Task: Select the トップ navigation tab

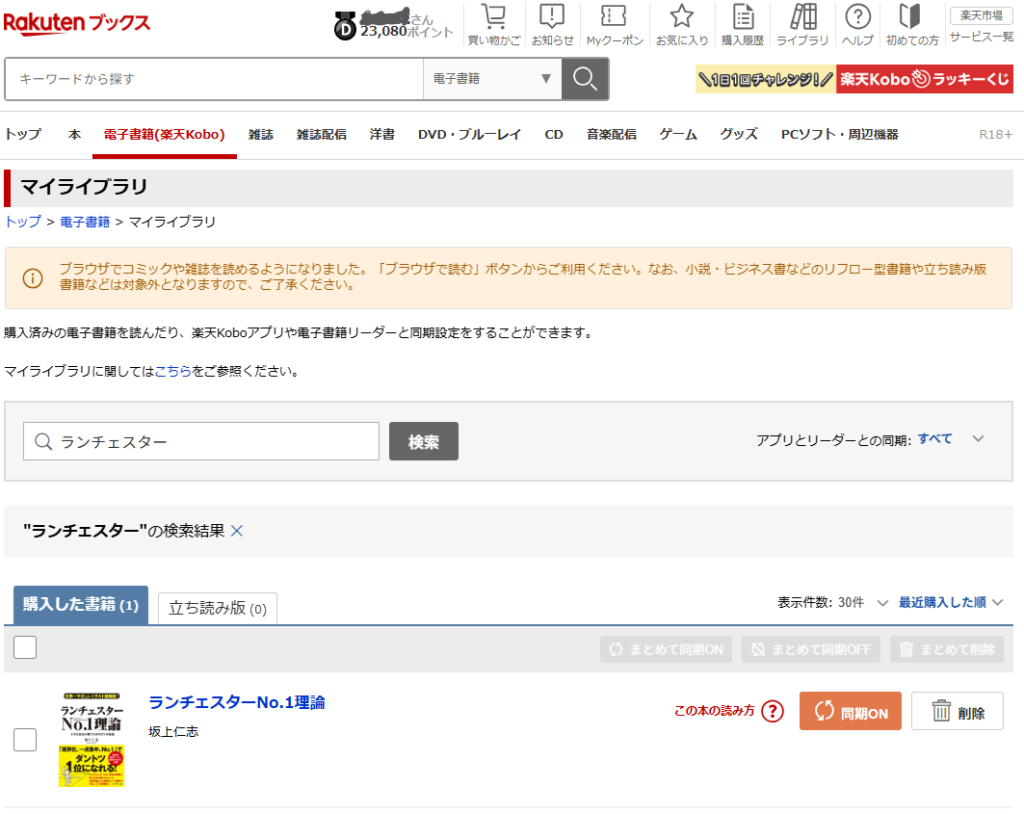Action: [x=23, y=135]
